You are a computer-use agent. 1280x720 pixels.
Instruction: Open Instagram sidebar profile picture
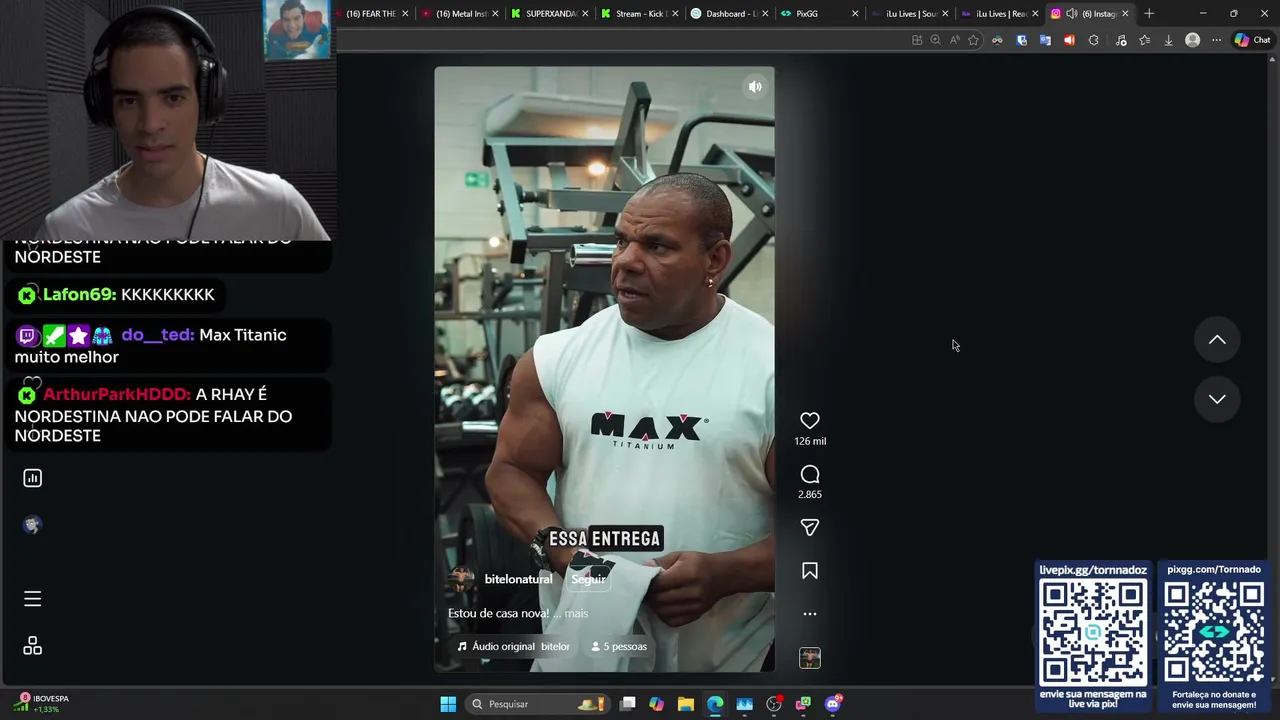(32, 525)
